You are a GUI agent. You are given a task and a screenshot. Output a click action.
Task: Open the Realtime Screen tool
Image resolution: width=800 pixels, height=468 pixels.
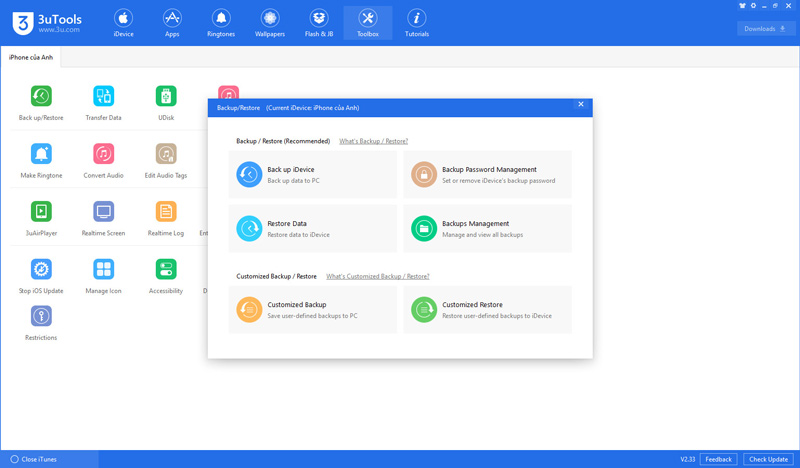click(x=104, y=211)
